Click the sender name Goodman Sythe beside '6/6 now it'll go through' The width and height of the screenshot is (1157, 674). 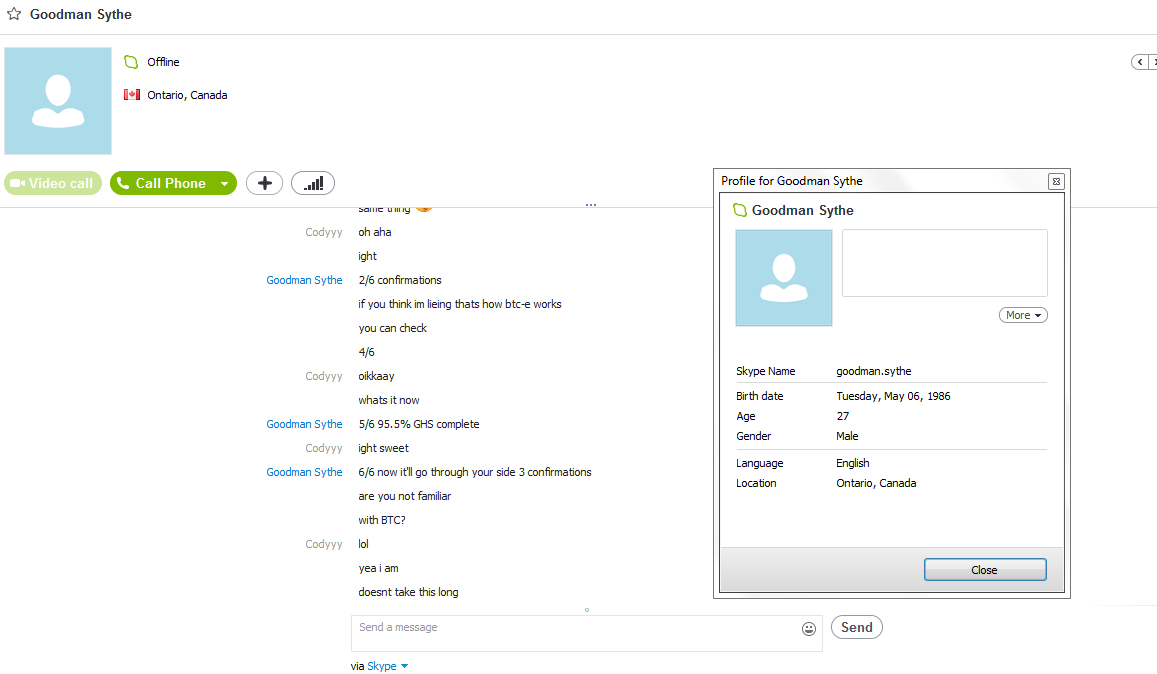point(304,472)
